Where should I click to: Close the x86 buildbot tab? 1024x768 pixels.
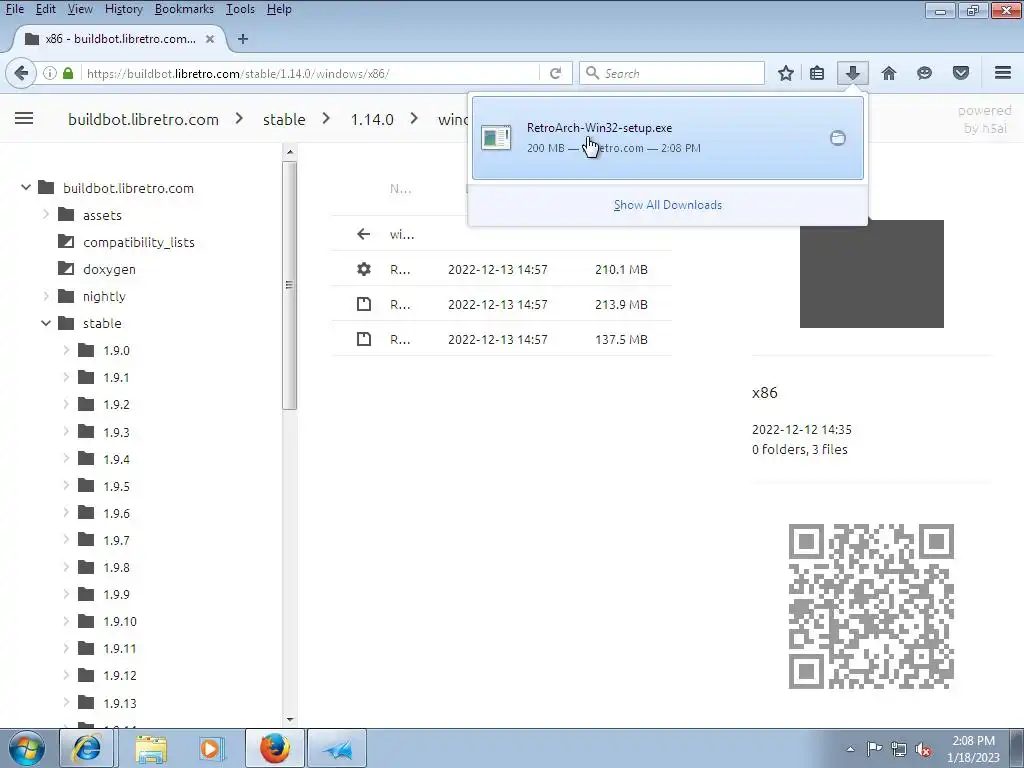click(x=210, y=39)
